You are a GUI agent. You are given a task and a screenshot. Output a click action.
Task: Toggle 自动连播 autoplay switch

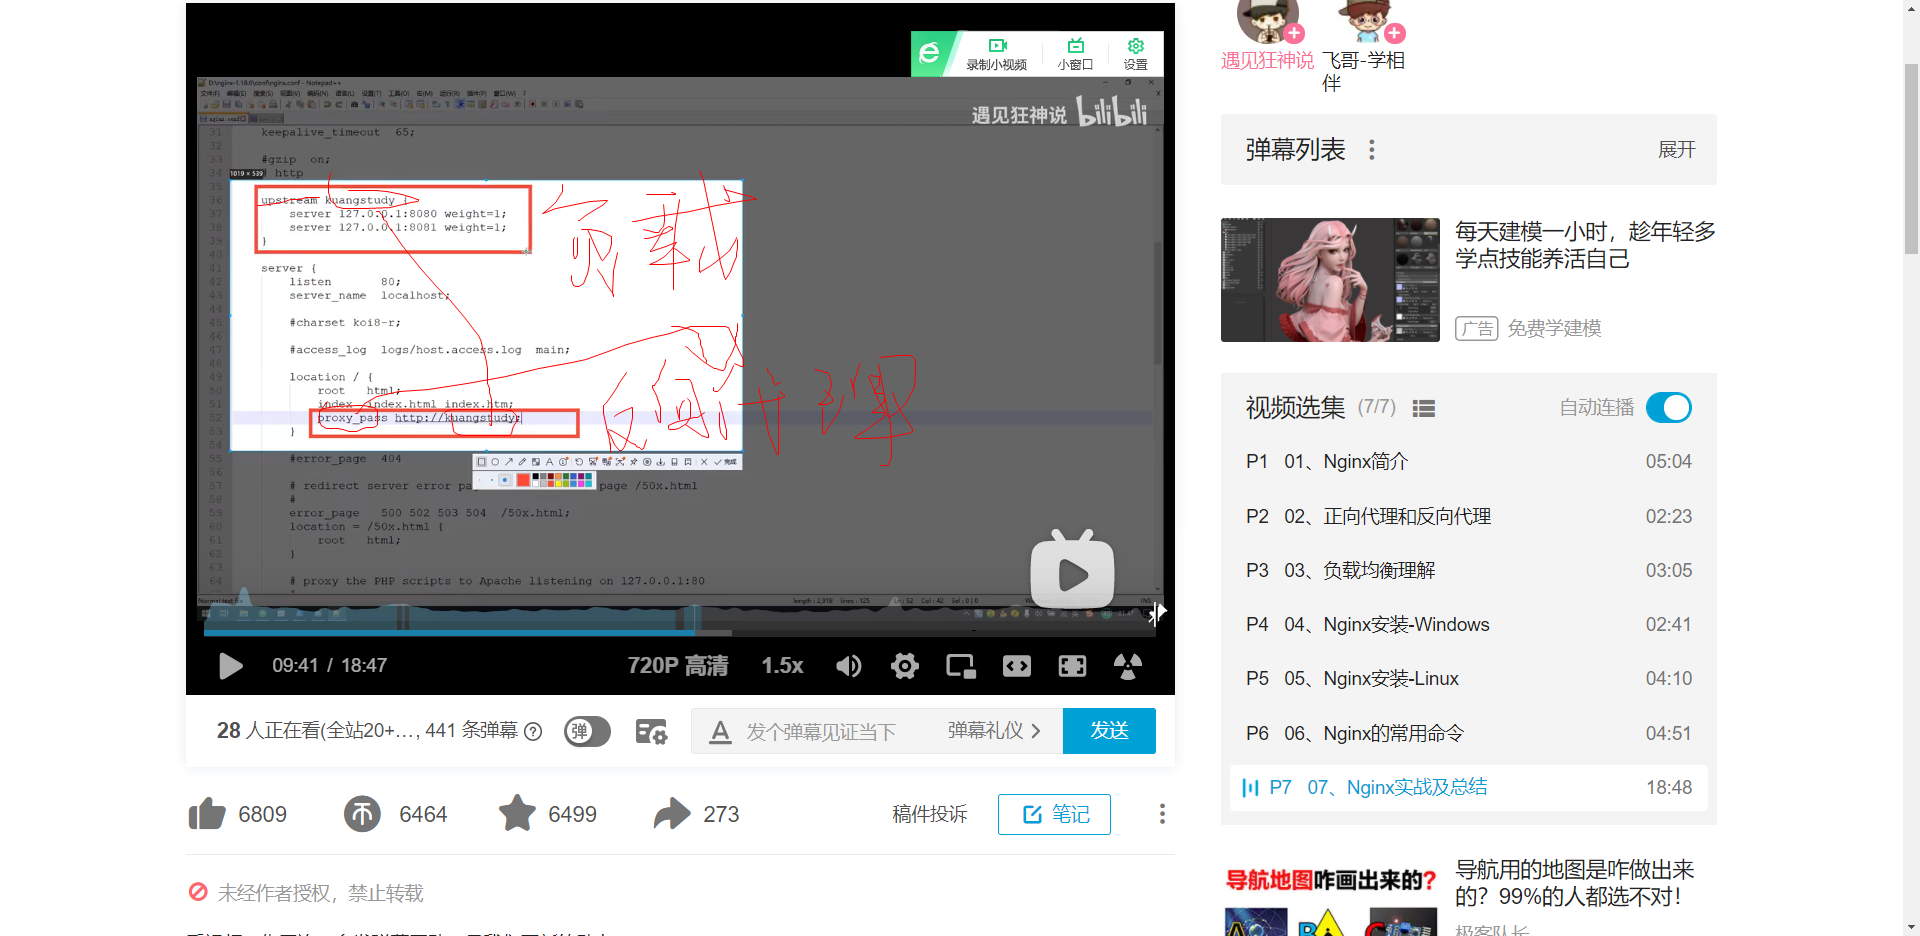(x=1669, y=408)
